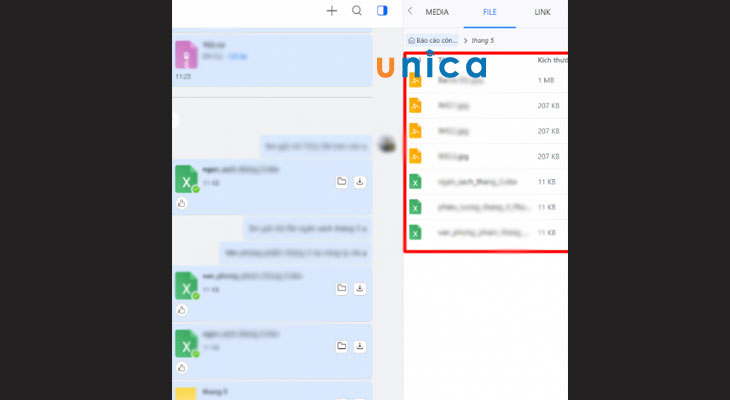730x400 pixels.
Task: Go back using the chevron beside MEDIA
Action: tap(410, 11)
